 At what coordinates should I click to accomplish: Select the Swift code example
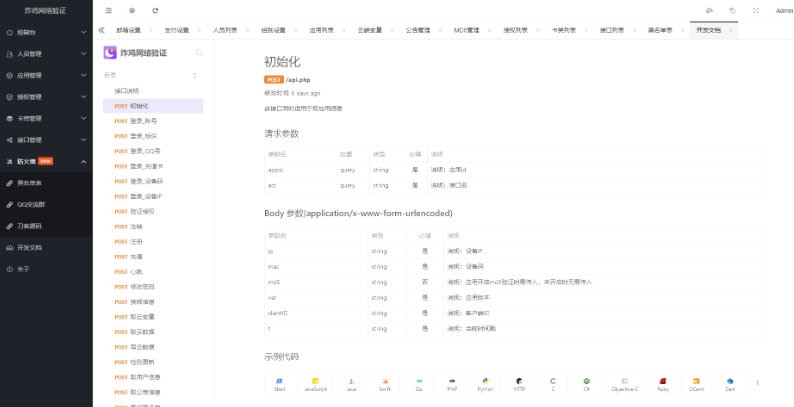(x=385, y=384)
